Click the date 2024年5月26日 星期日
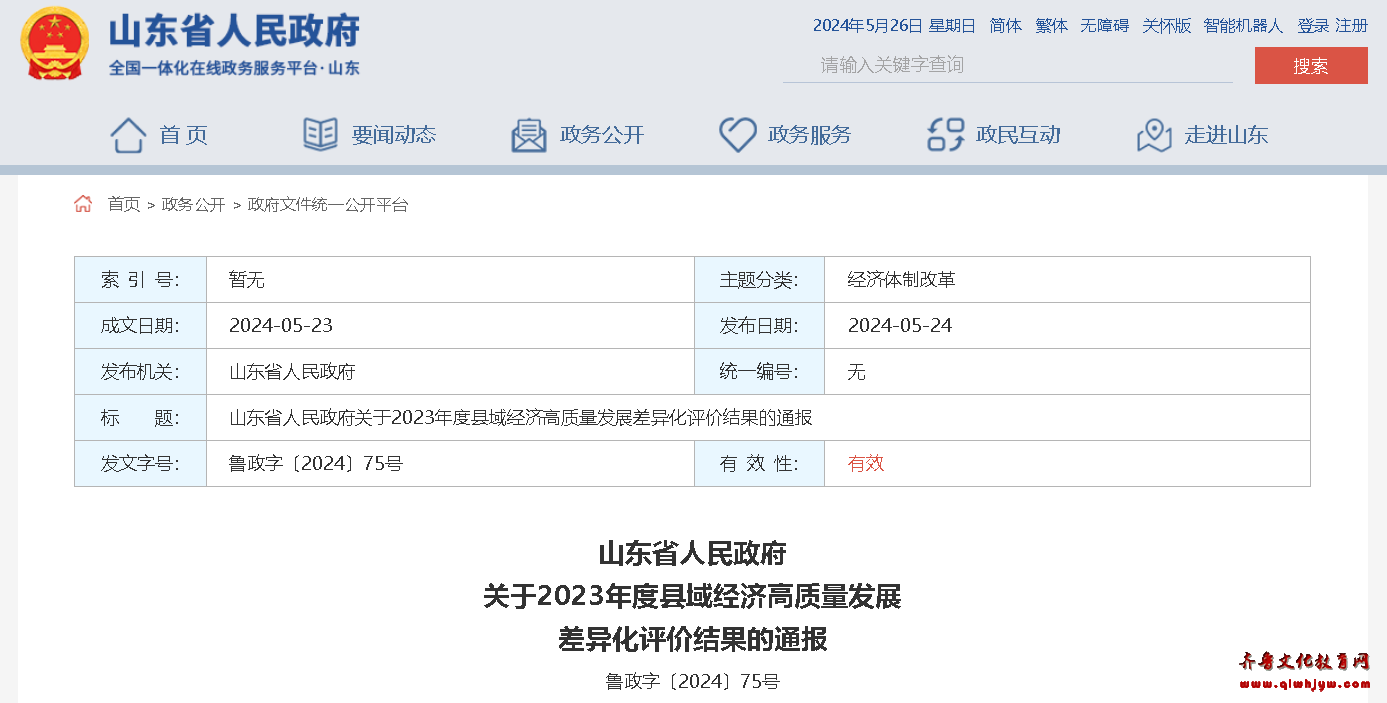This screenshot has width=1387, height=703. point(894,26)
